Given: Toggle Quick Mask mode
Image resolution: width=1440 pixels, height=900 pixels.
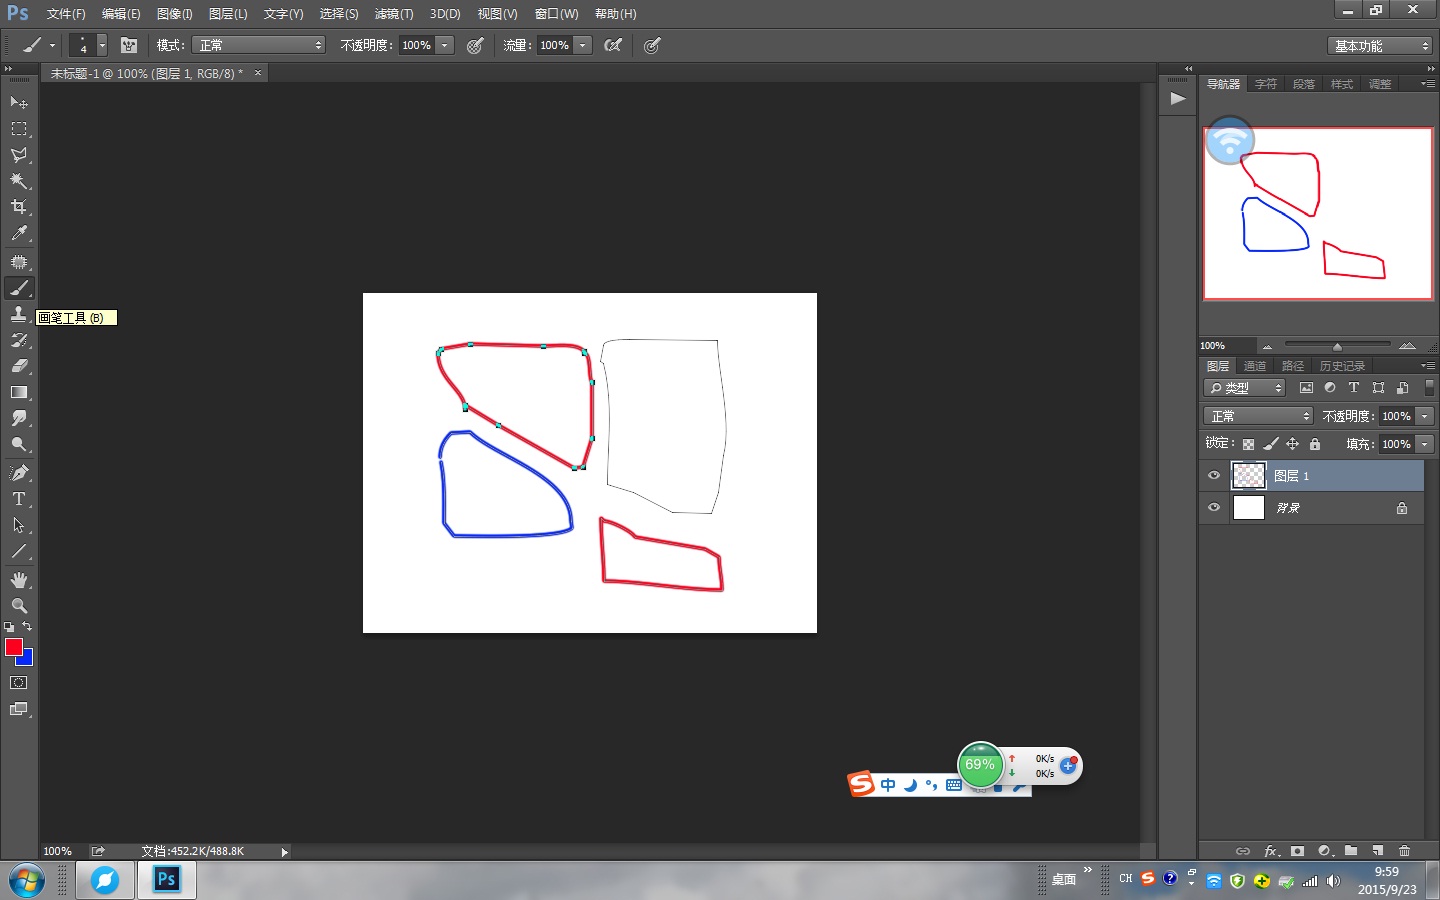Looking at the screenshot, I should pos(19,683).
